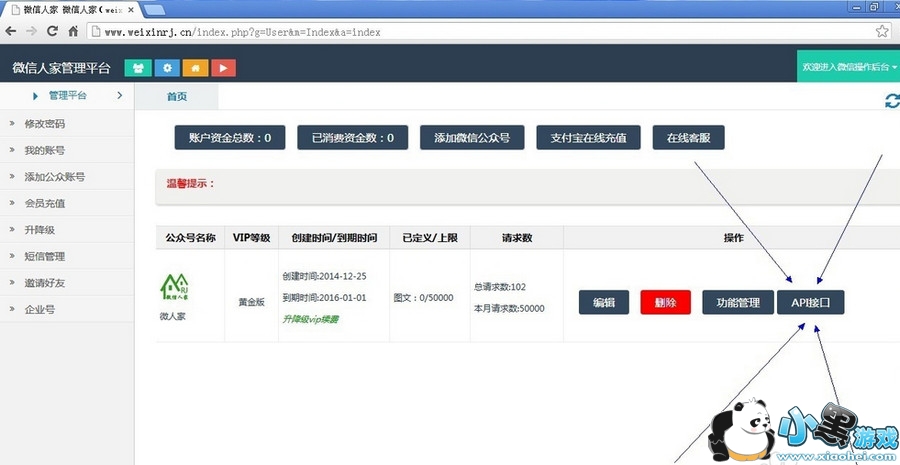Viewport: 900px width, 465px height.
Task: Click the 升降级vip续费 link
Action: pyautogui.click(x=310, y=319)
